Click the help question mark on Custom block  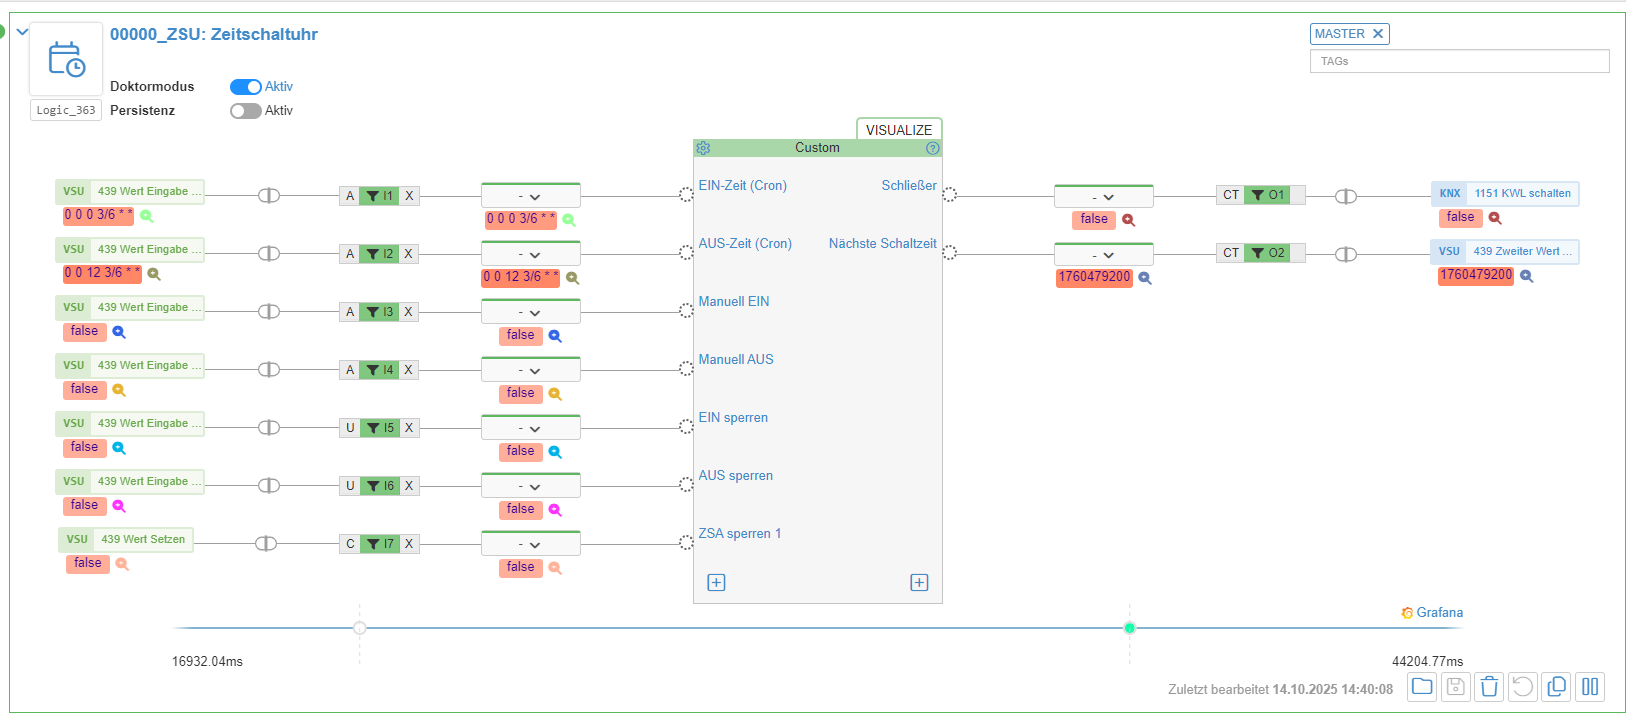[932, 148]
